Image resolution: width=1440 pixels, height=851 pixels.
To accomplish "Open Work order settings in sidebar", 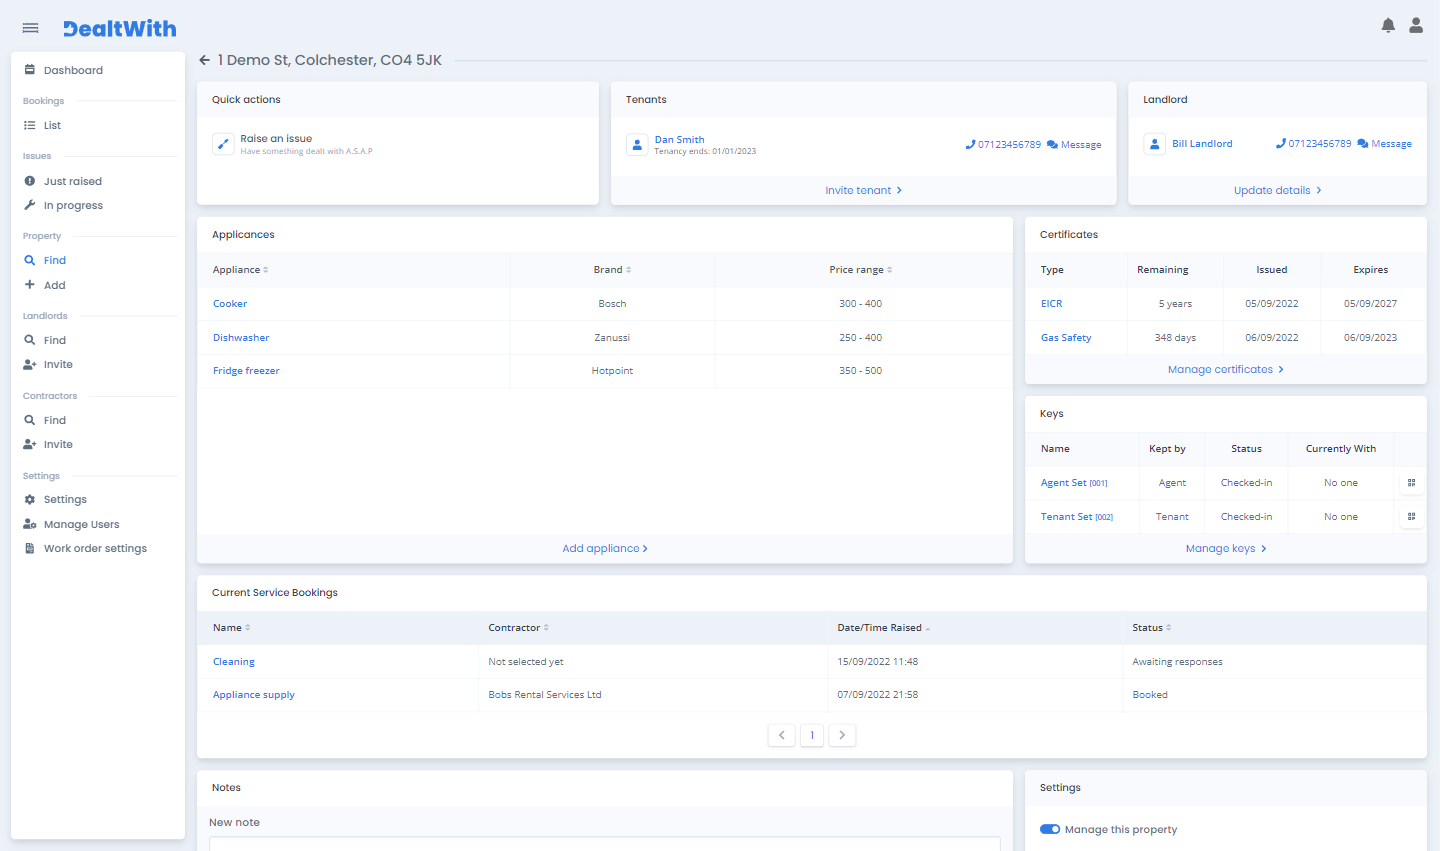I will [x=95, y=549].
